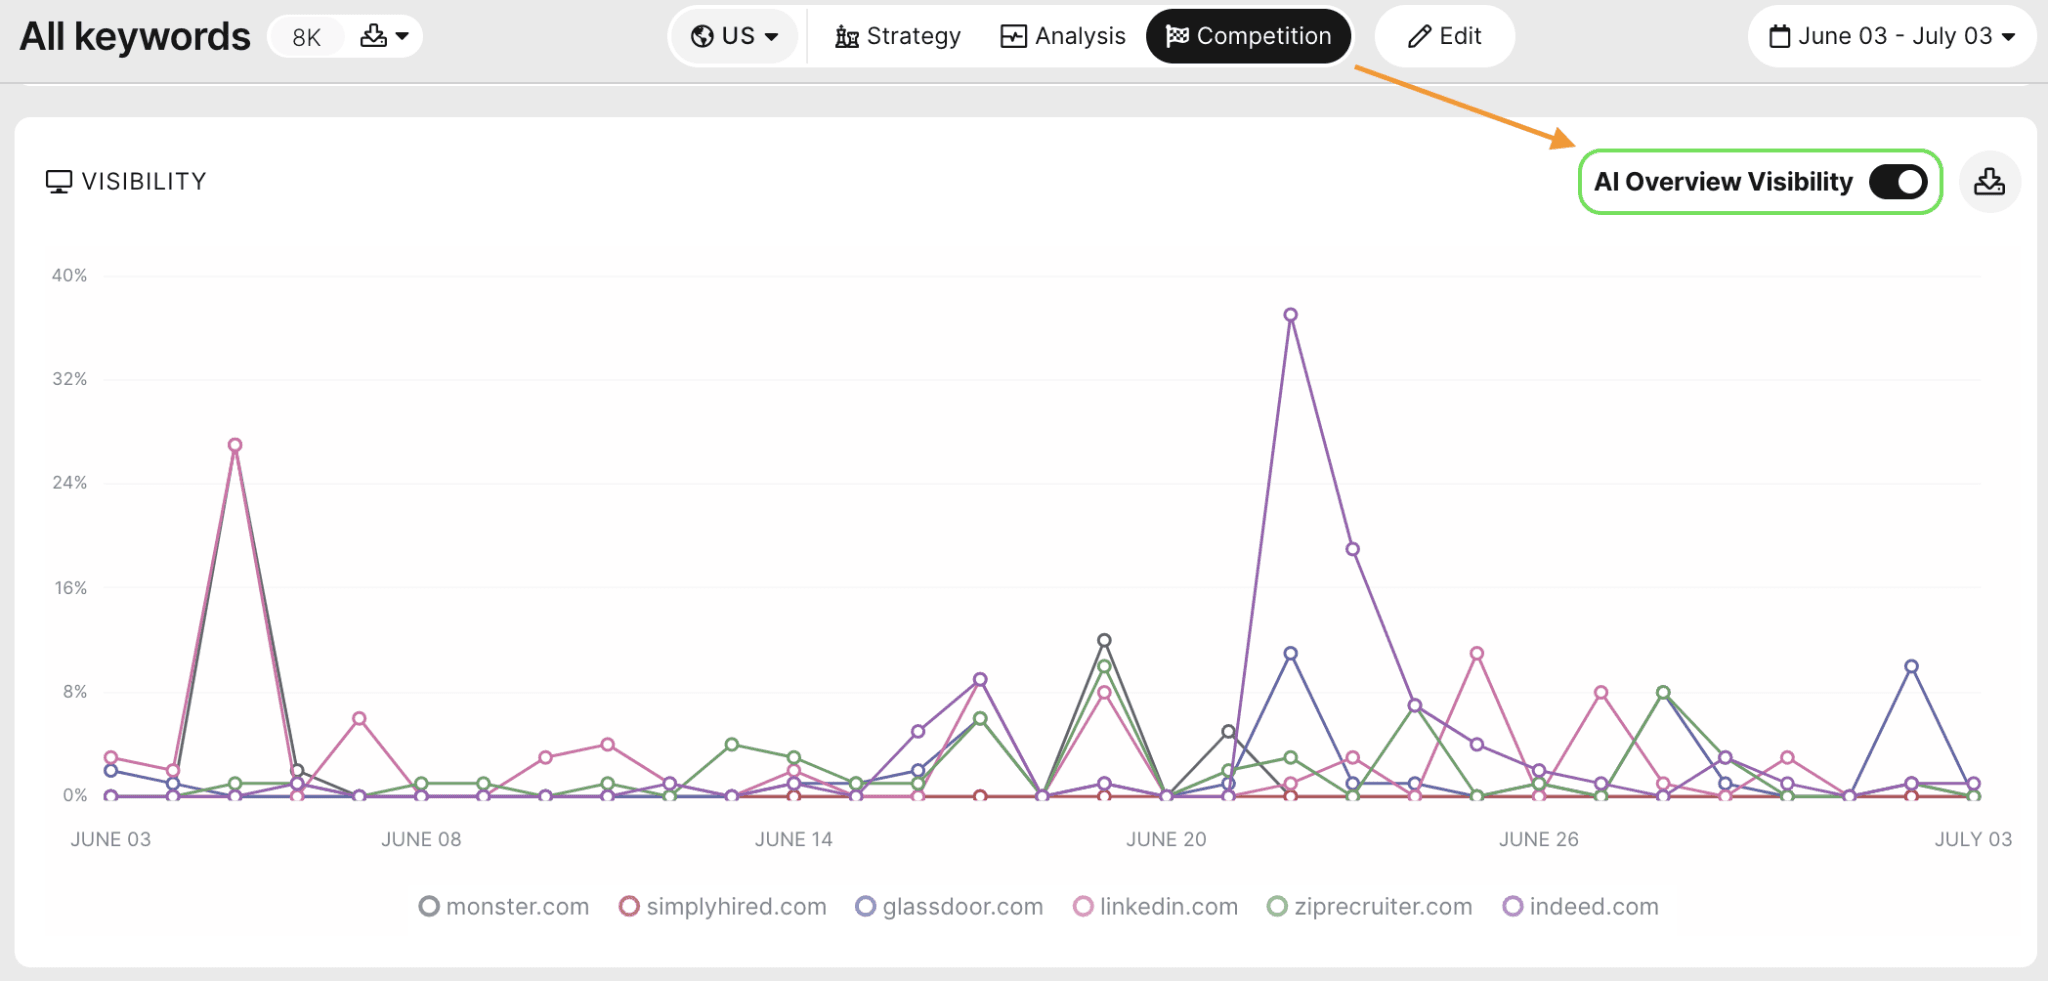
Task: Select the Competition tab
Action: (1247, 36)
